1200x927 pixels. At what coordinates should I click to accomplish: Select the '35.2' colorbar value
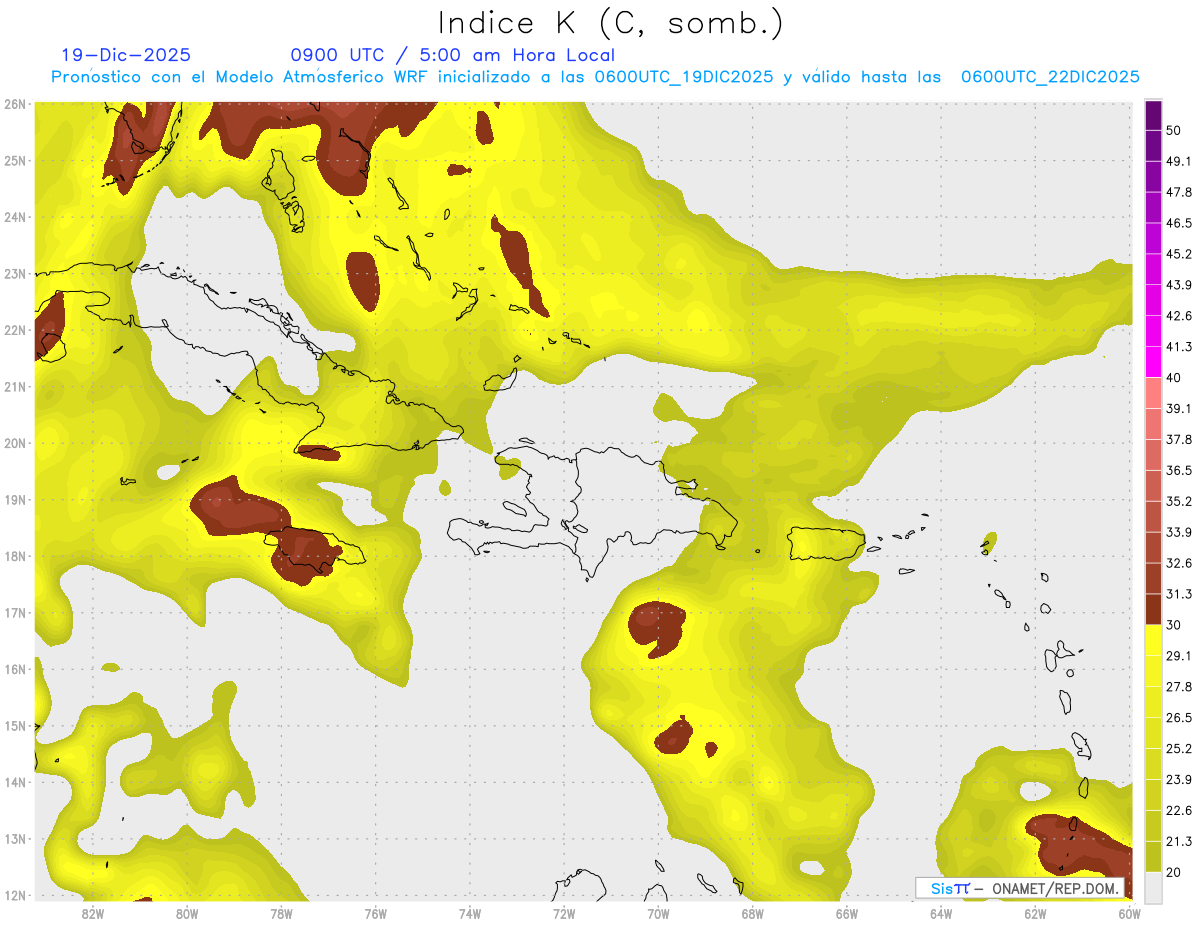click(1179, 501)
